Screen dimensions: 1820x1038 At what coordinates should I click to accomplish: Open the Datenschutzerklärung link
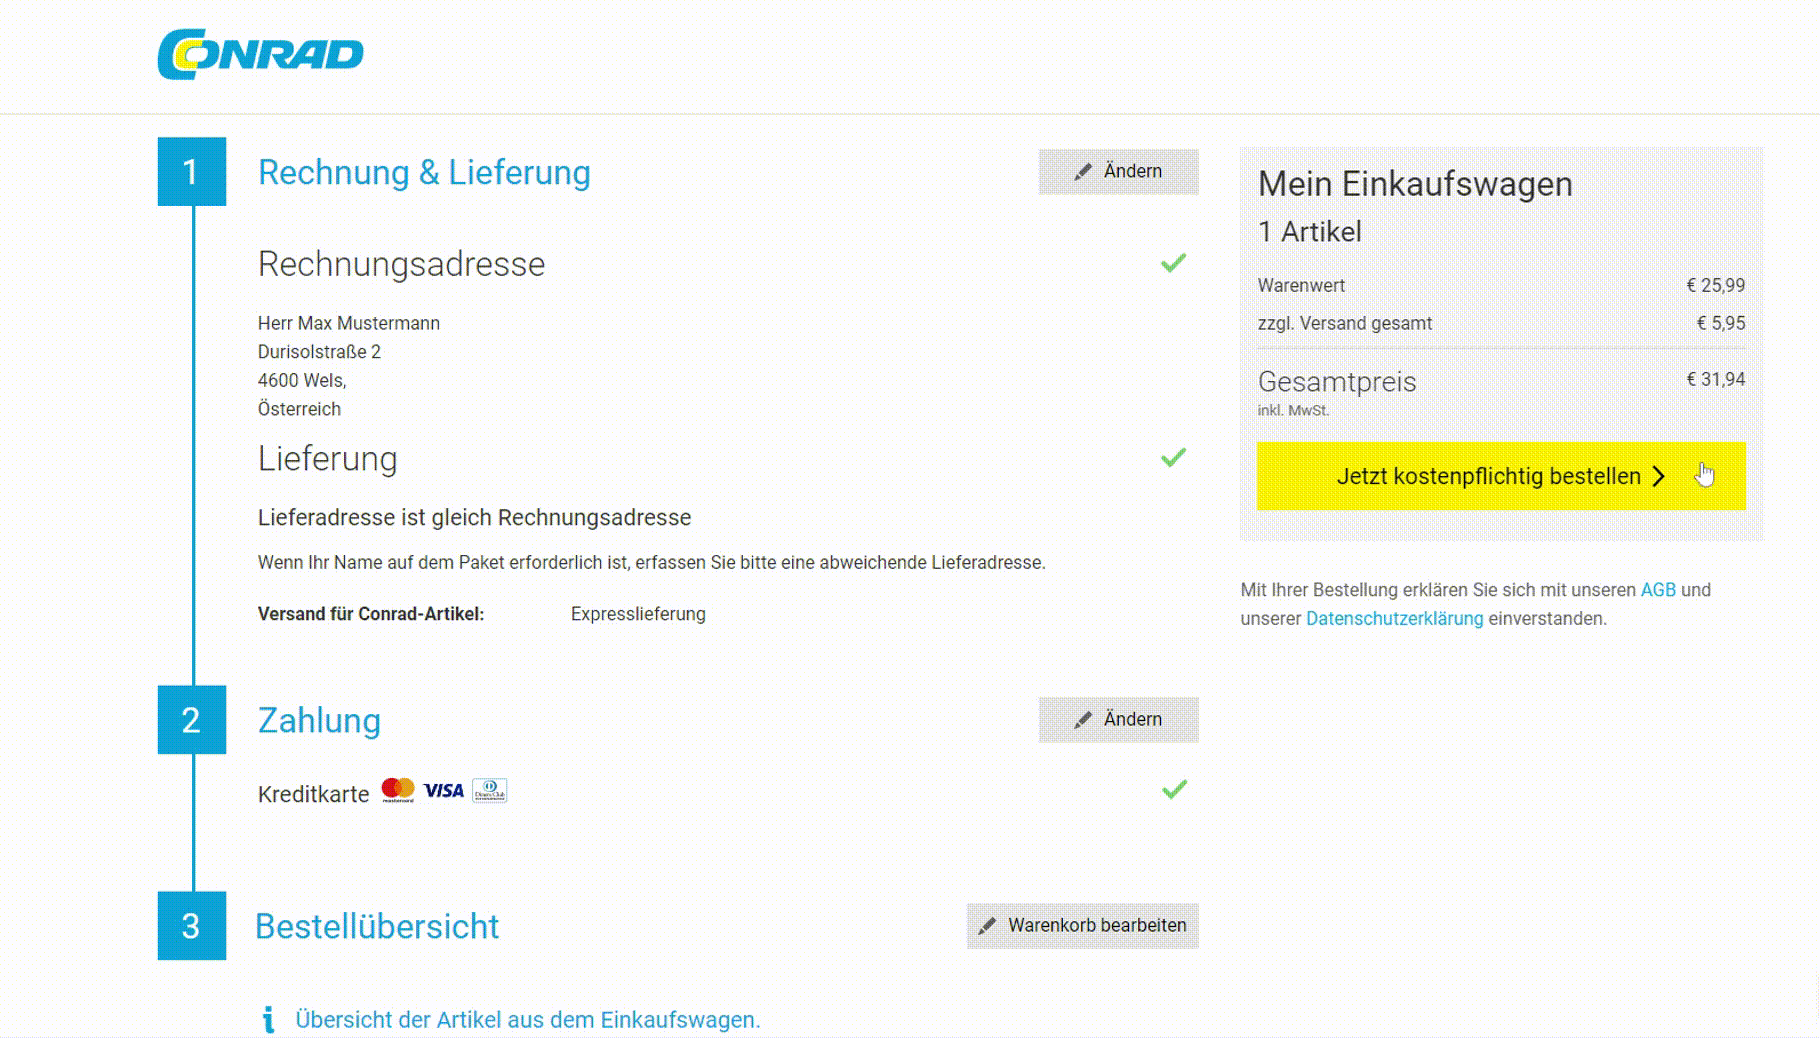(x=1394, y=619)
